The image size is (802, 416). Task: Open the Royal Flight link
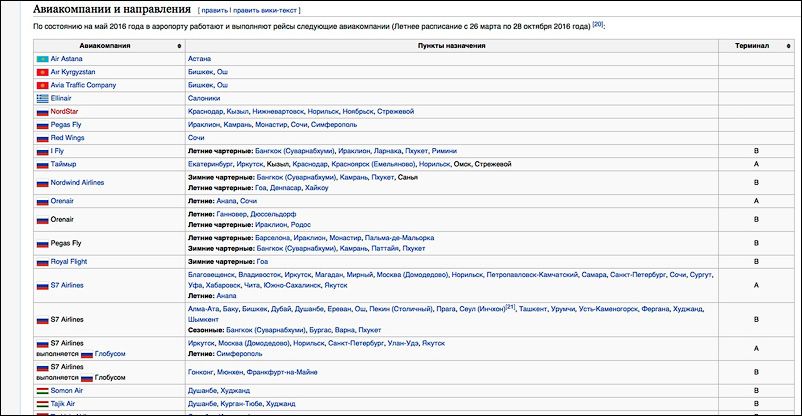point(69,262)
